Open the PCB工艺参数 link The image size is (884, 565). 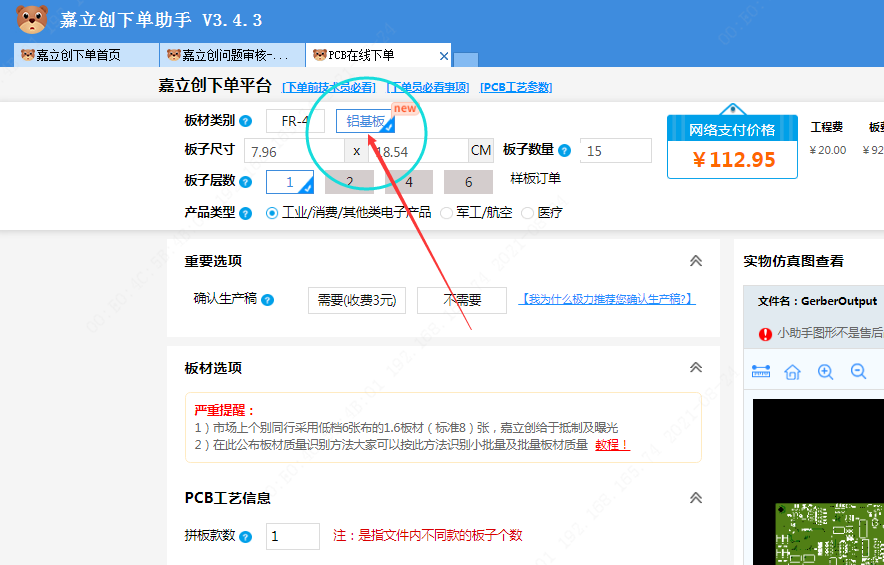(515, 87)
